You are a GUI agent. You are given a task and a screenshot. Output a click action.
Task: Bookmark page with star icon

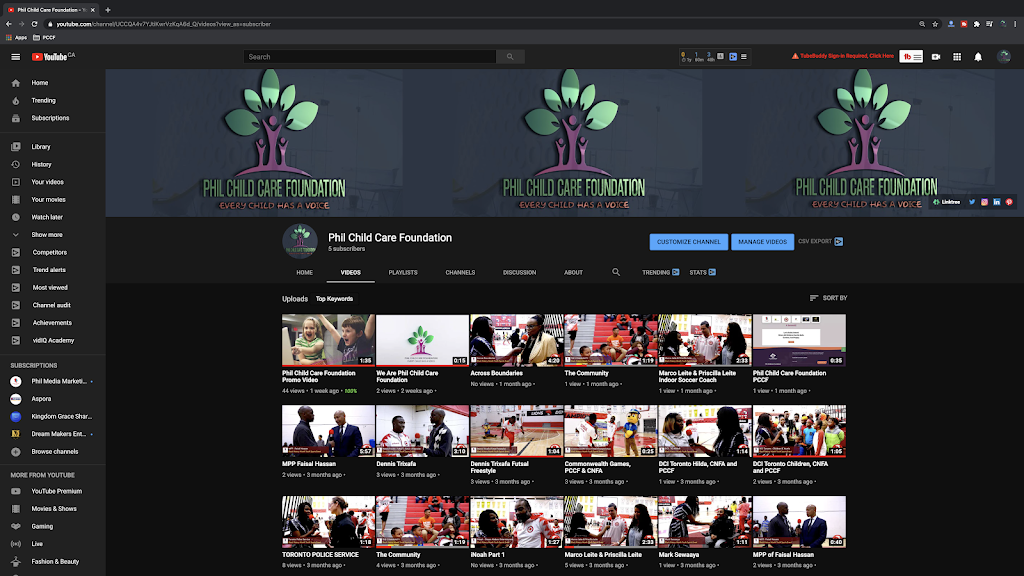click(x=935, y=24)
